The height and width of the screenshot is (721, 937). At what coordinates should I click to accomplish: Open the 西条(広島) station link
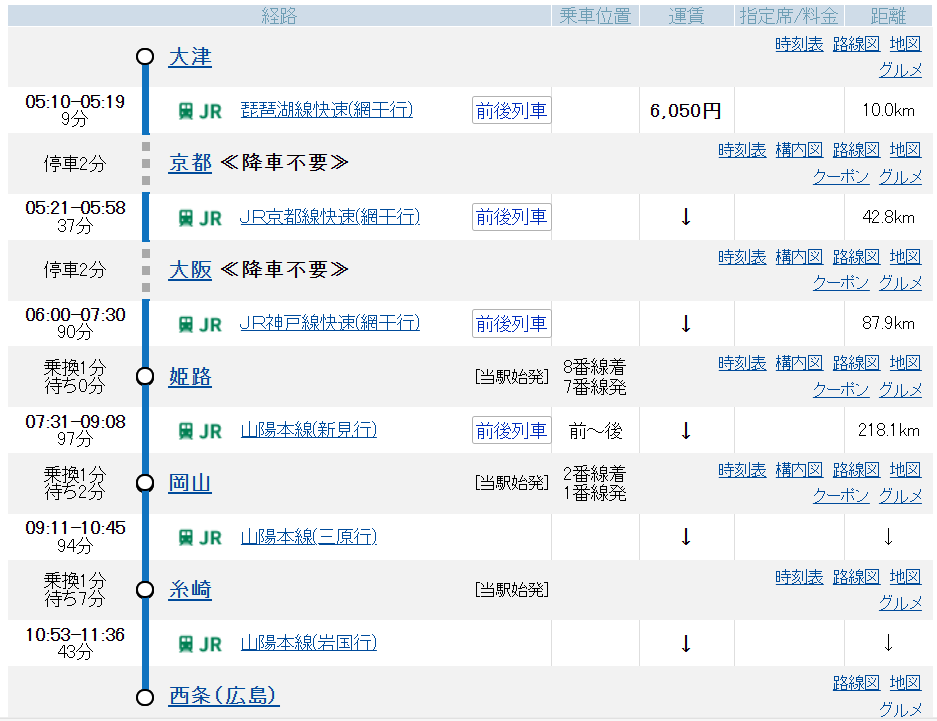(x=223, y=696)
